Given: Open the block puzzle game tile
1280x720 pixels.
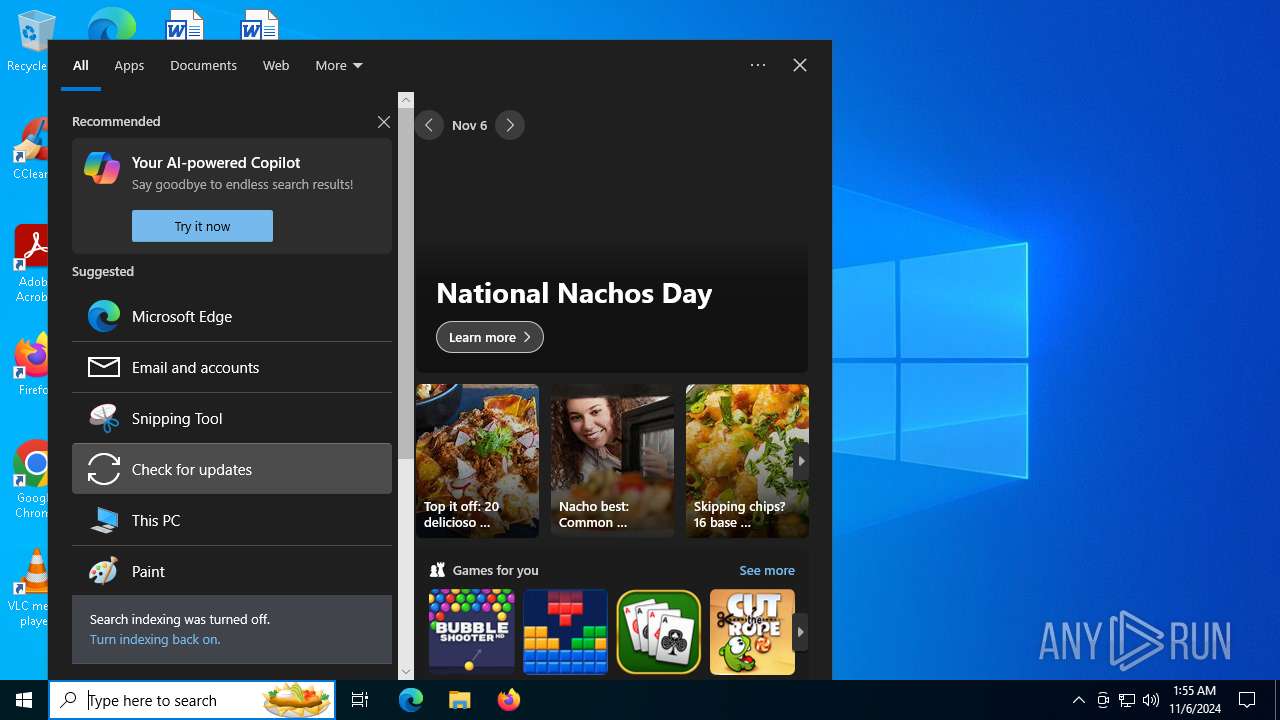Looking at the screenshot, I should point(565,631).
